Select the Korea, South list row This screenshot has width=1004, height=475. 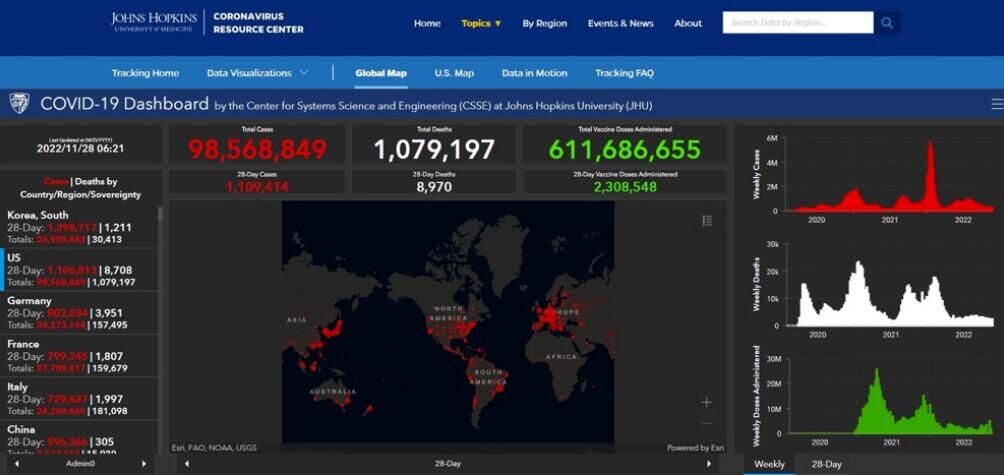pos(79,227)
